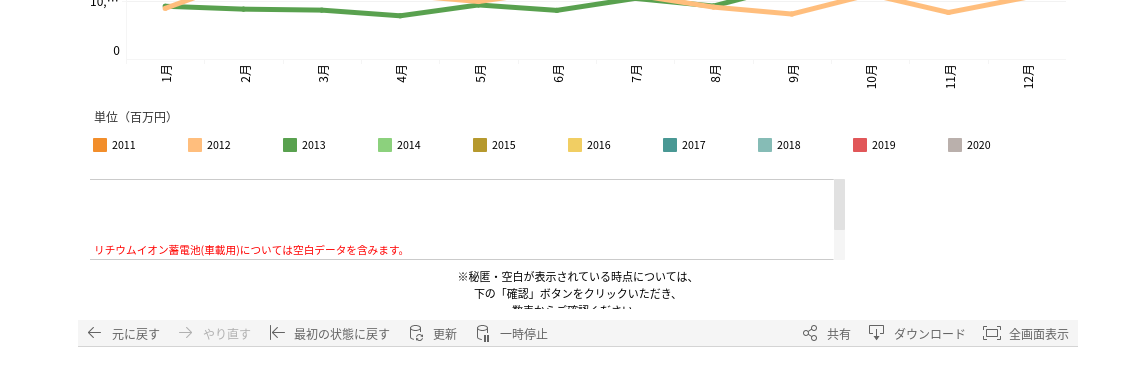Click the 2015 legend entry
The image size is (1138, 380).
[494, 145]
